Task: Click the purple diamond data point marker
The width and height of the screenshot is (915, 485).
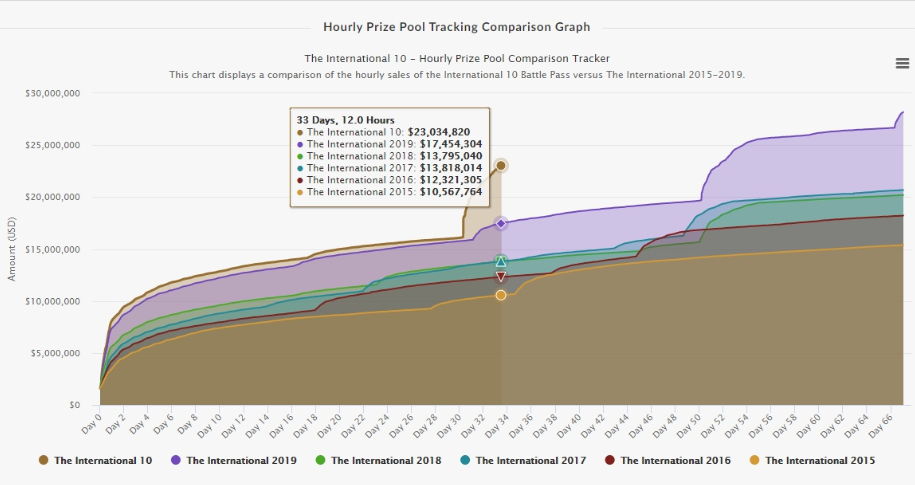Action: (x=501, y=223)
